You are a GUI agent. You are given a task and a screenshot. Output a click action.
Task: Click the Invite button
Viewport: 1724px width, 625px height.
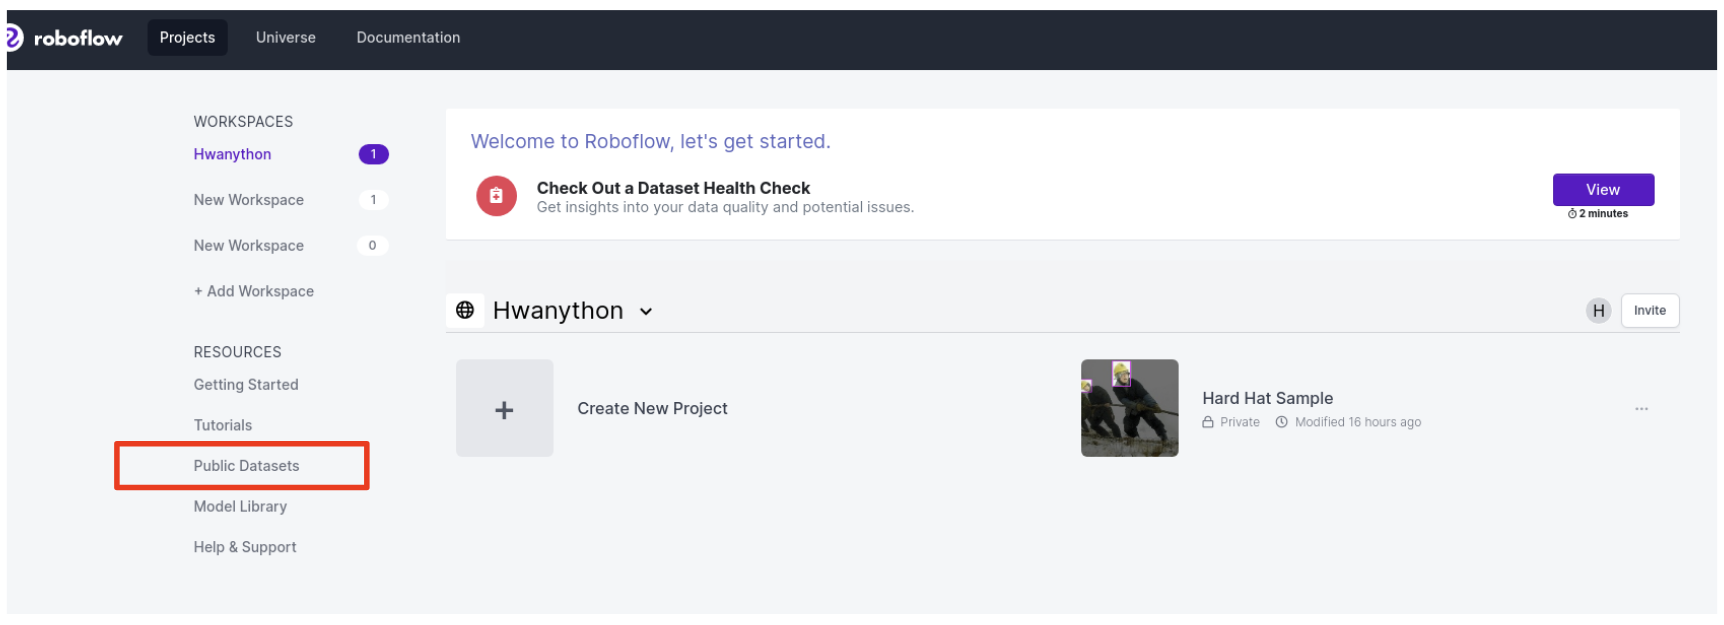(1650, 310)
